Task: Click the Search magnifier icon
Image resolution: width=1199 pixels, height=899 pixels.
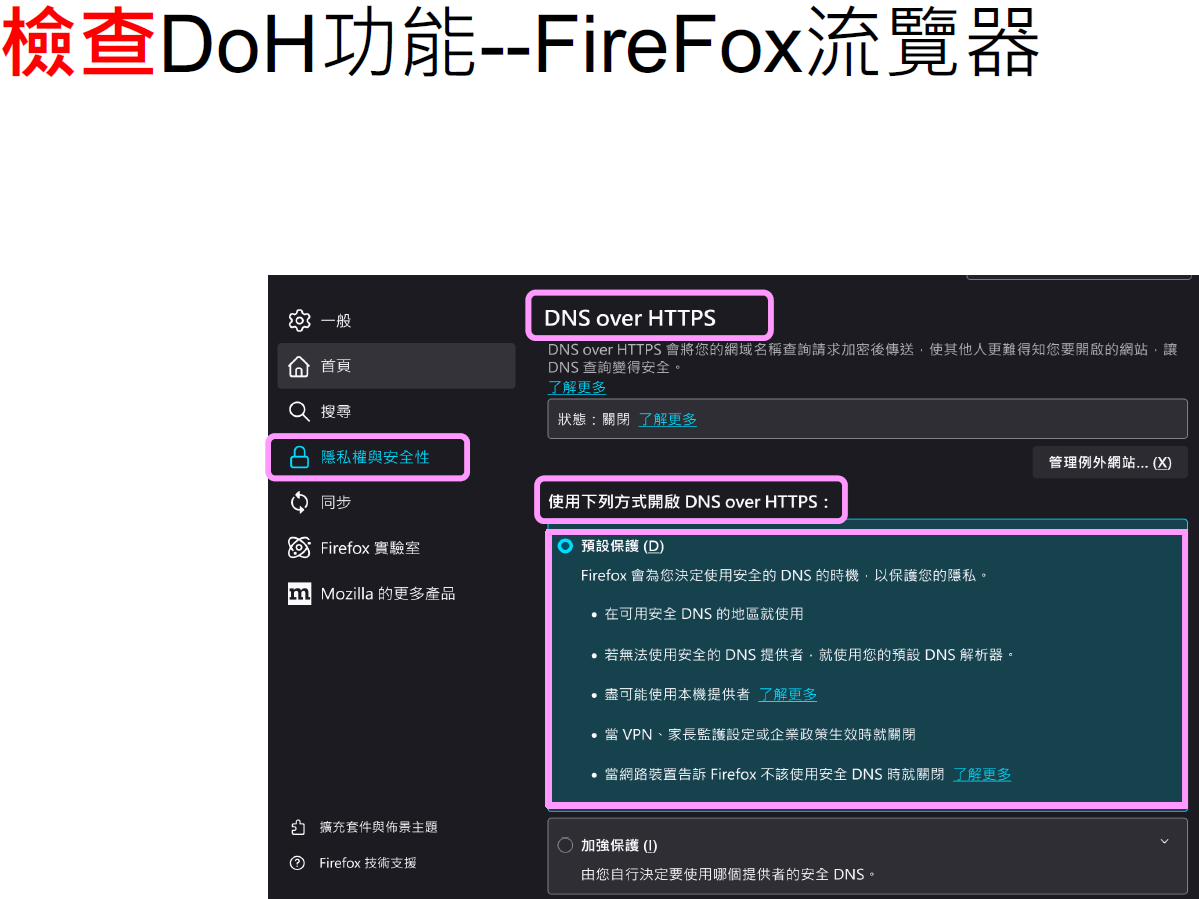Action: 299,412
